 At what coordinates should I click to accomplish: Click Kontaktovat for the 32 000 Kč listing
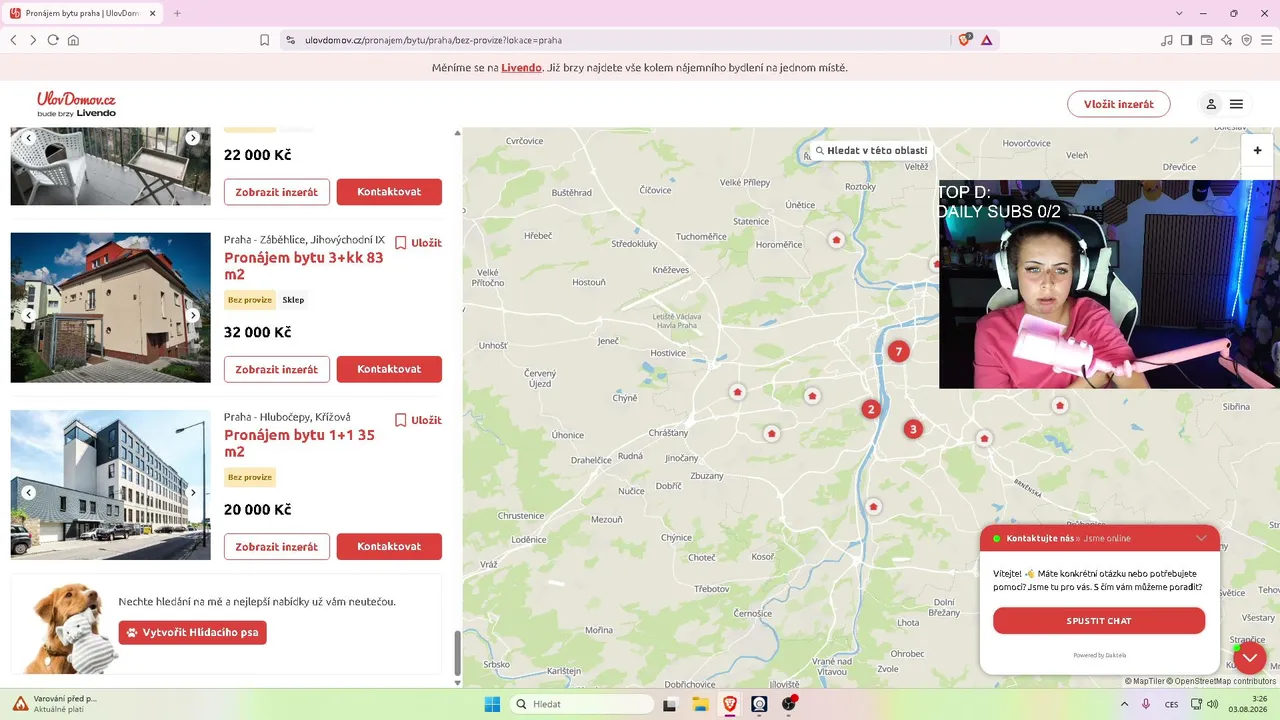(x=389, y=369)
